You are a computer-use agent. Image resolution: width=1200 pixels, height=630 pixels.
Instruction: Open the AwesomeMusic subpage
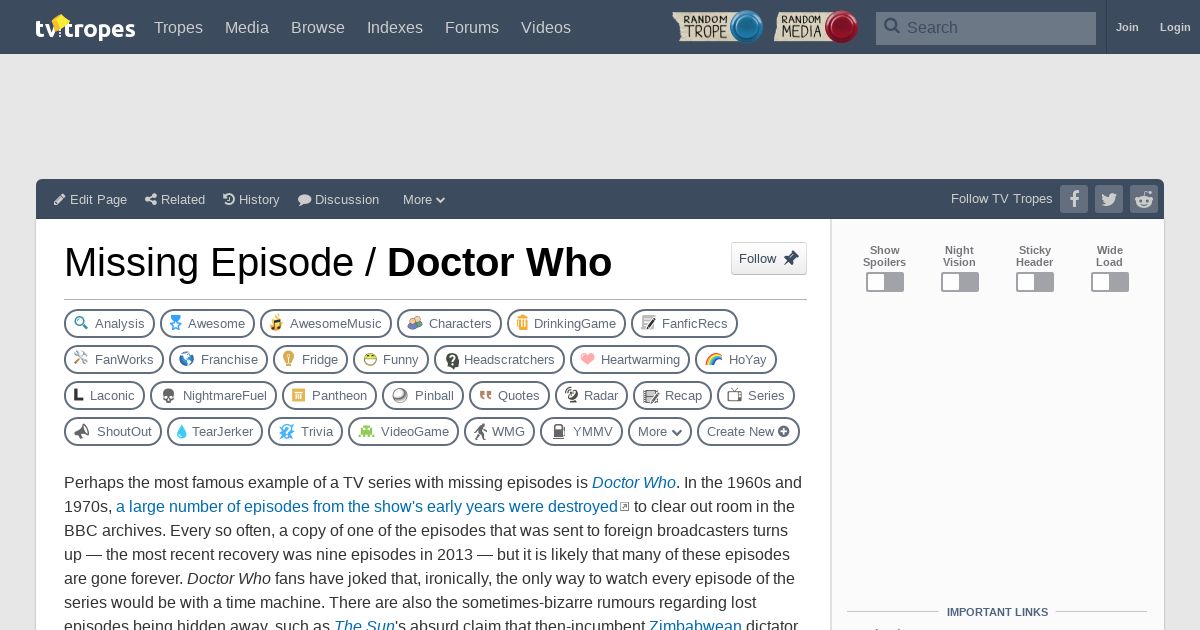[x=326, y=324]
